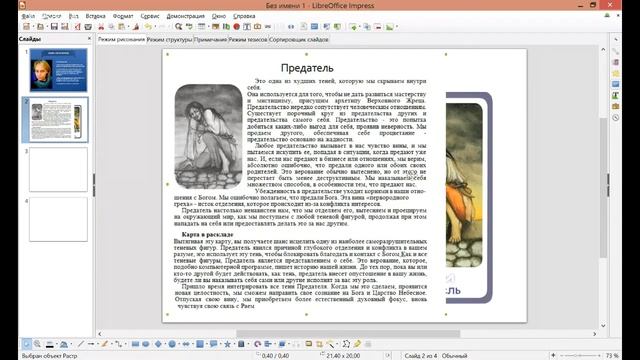Click the Line color tool
Viewport: 640px width, 360px height.
point(49,344)
